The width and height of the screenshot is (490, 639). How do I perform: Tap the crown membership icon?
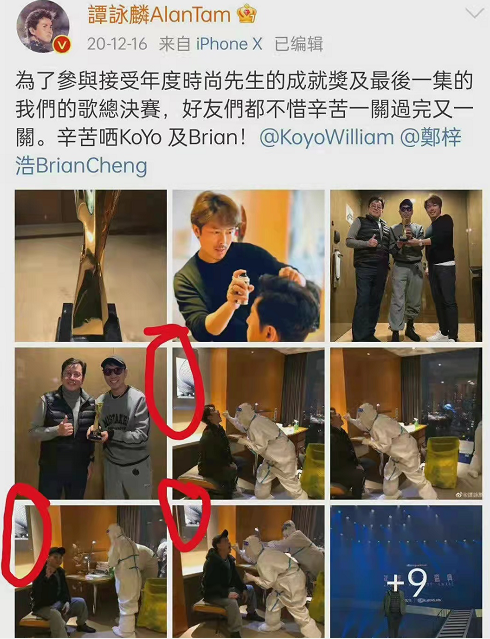tap(247, 15)
